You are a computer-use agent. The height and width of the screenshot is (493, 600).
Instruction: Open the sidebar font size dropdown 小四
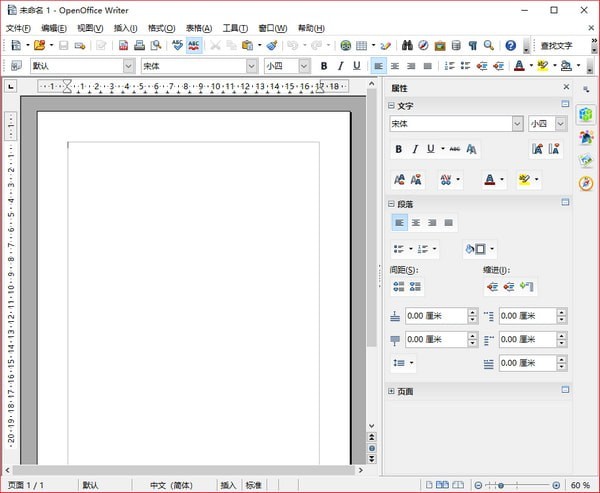(560, 124)
